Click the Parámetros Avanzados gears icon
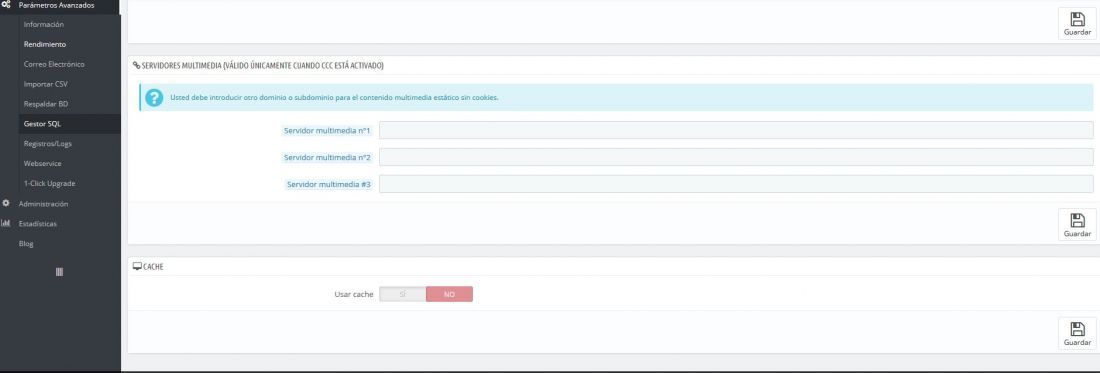The image size is (1100, 373). [x=6, y=5]
